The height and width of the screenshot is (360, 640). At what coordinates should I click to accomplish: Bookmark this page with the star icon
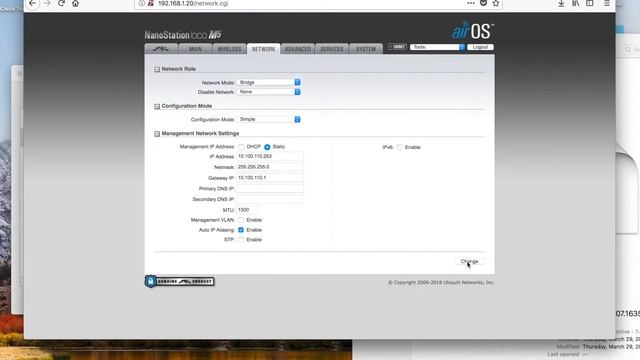(x=496, y=3)
